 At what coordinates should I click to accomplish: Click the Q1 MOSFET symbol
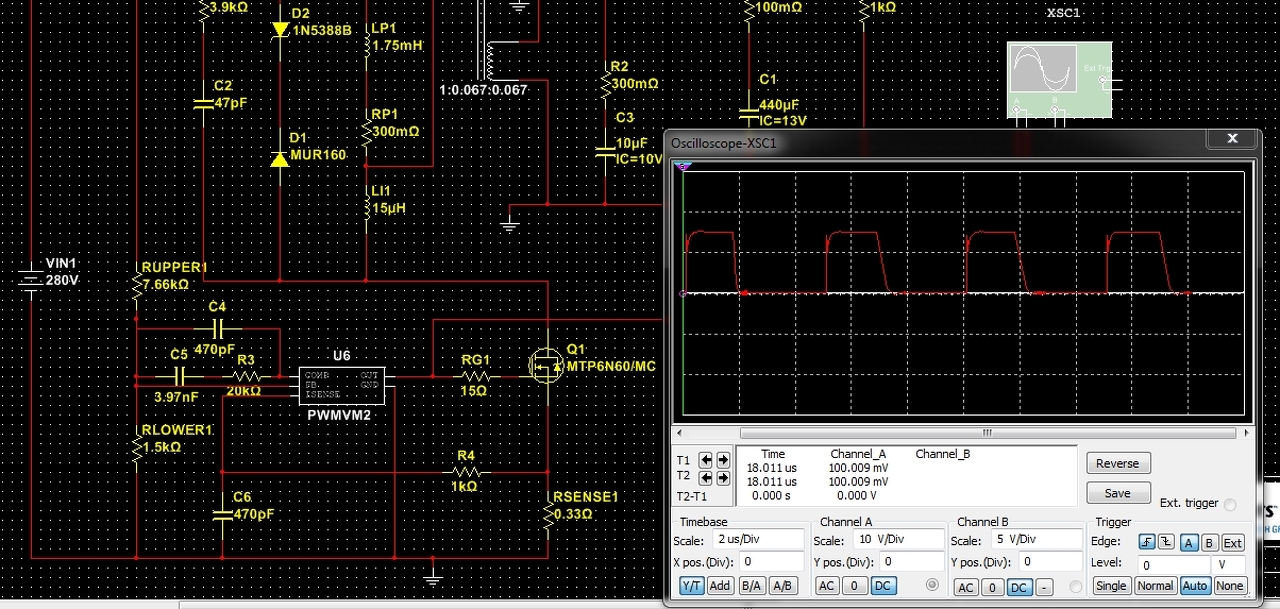546,367
